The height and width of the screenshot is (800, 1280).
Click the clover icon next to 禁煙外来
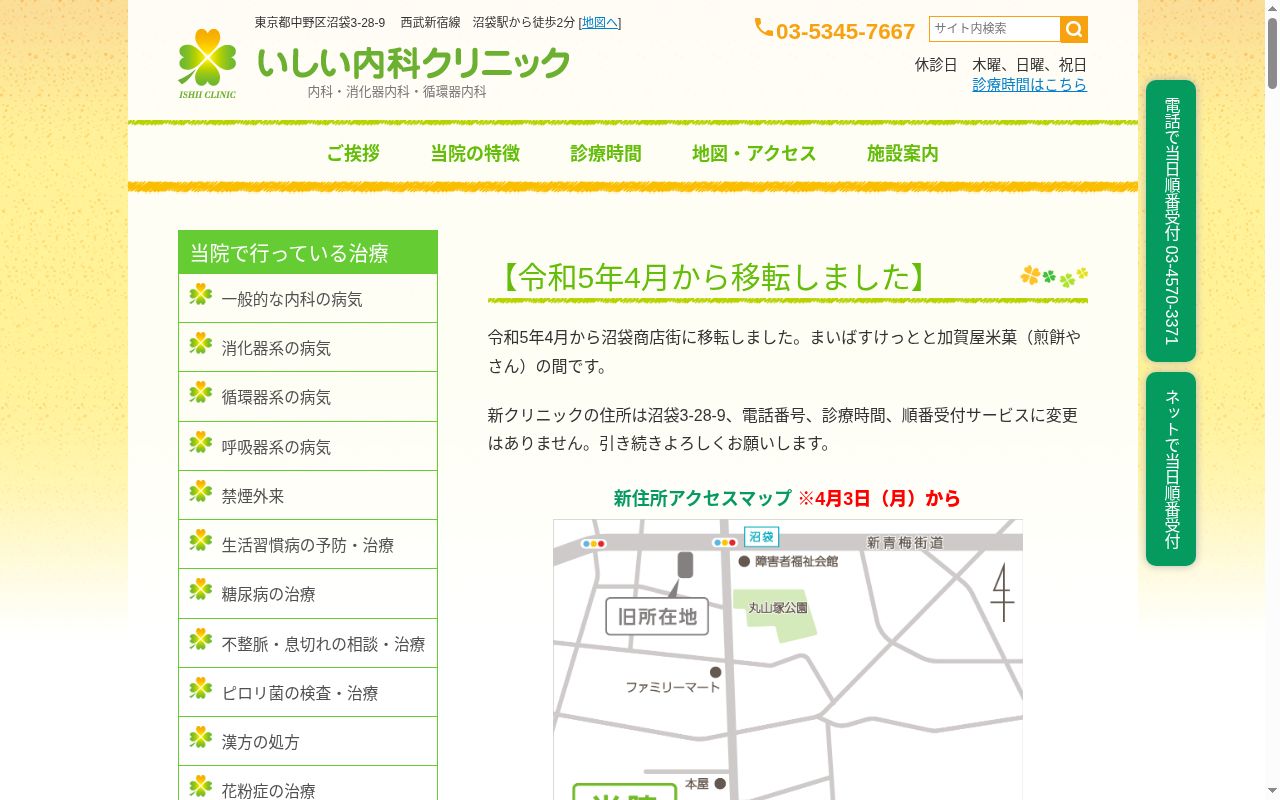click(x=201, y=491)
